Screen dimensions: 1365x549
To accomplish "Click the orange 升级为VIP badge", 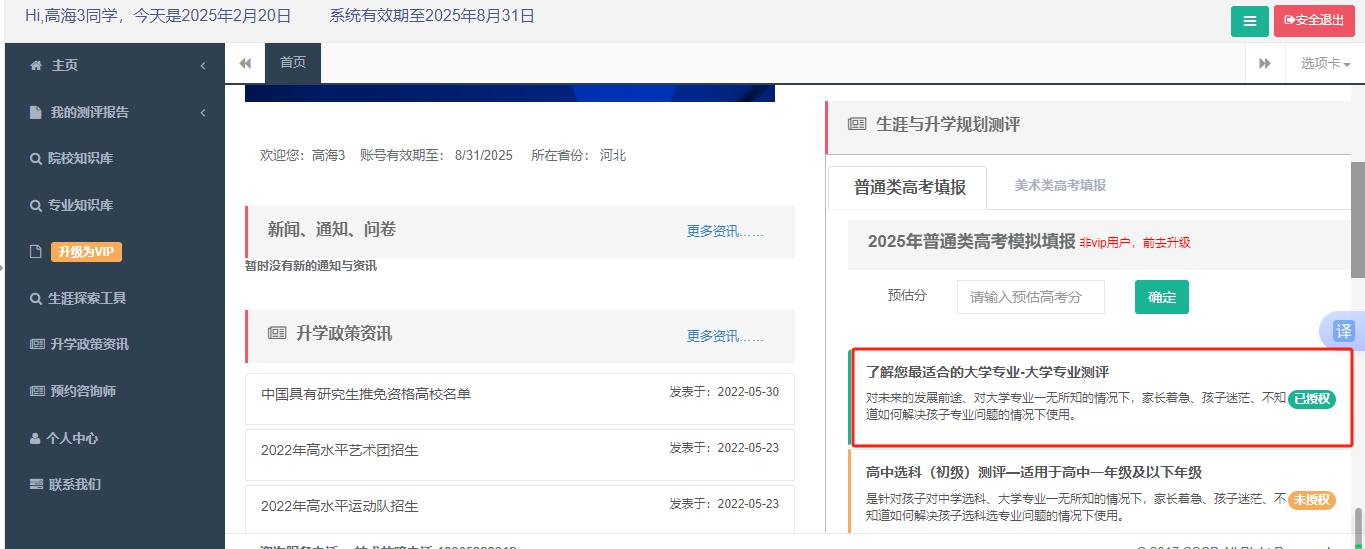I will pyautogui.click(x=86, y=252).
